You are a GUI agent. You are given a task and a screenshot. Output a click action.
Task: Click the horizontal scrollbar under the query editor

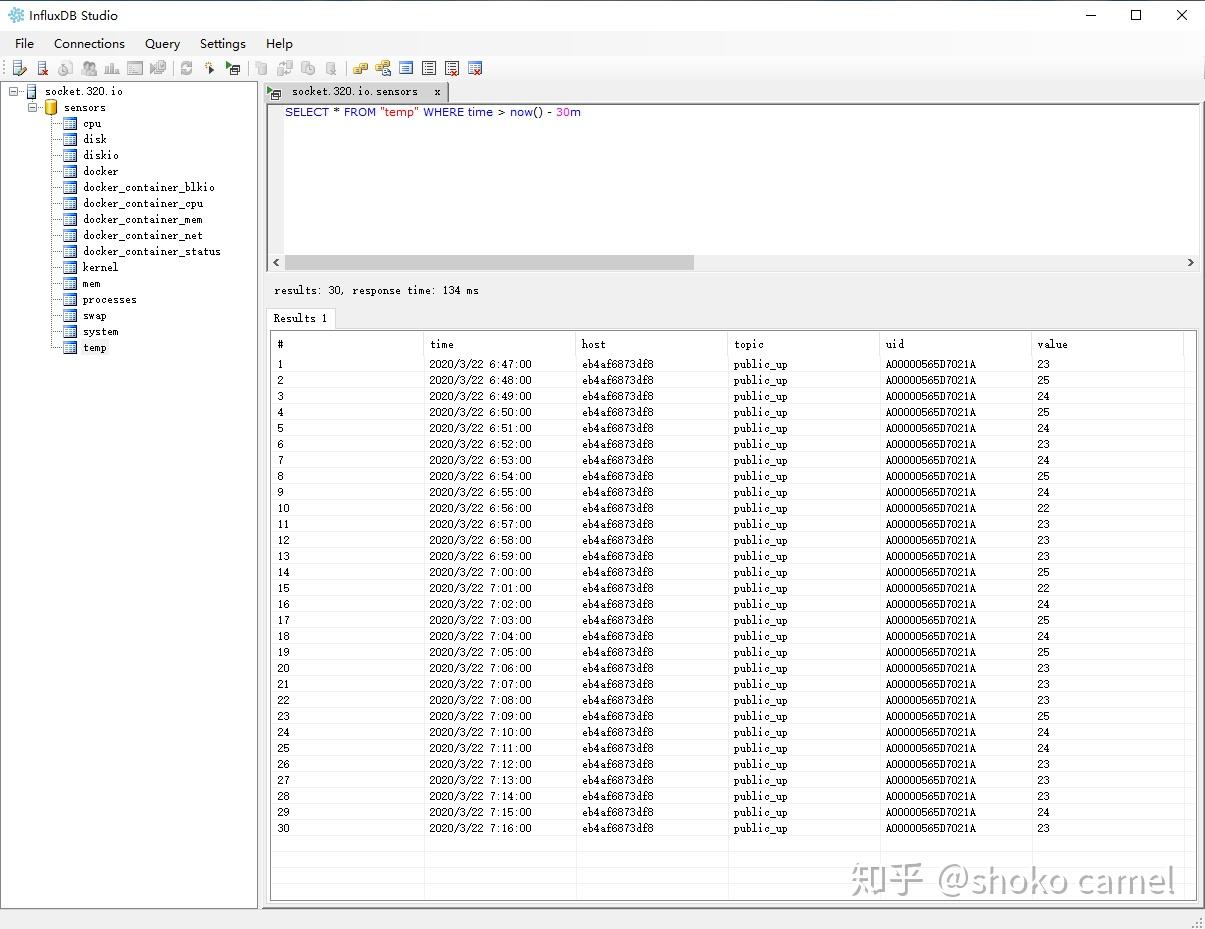[x=485, y=263]
